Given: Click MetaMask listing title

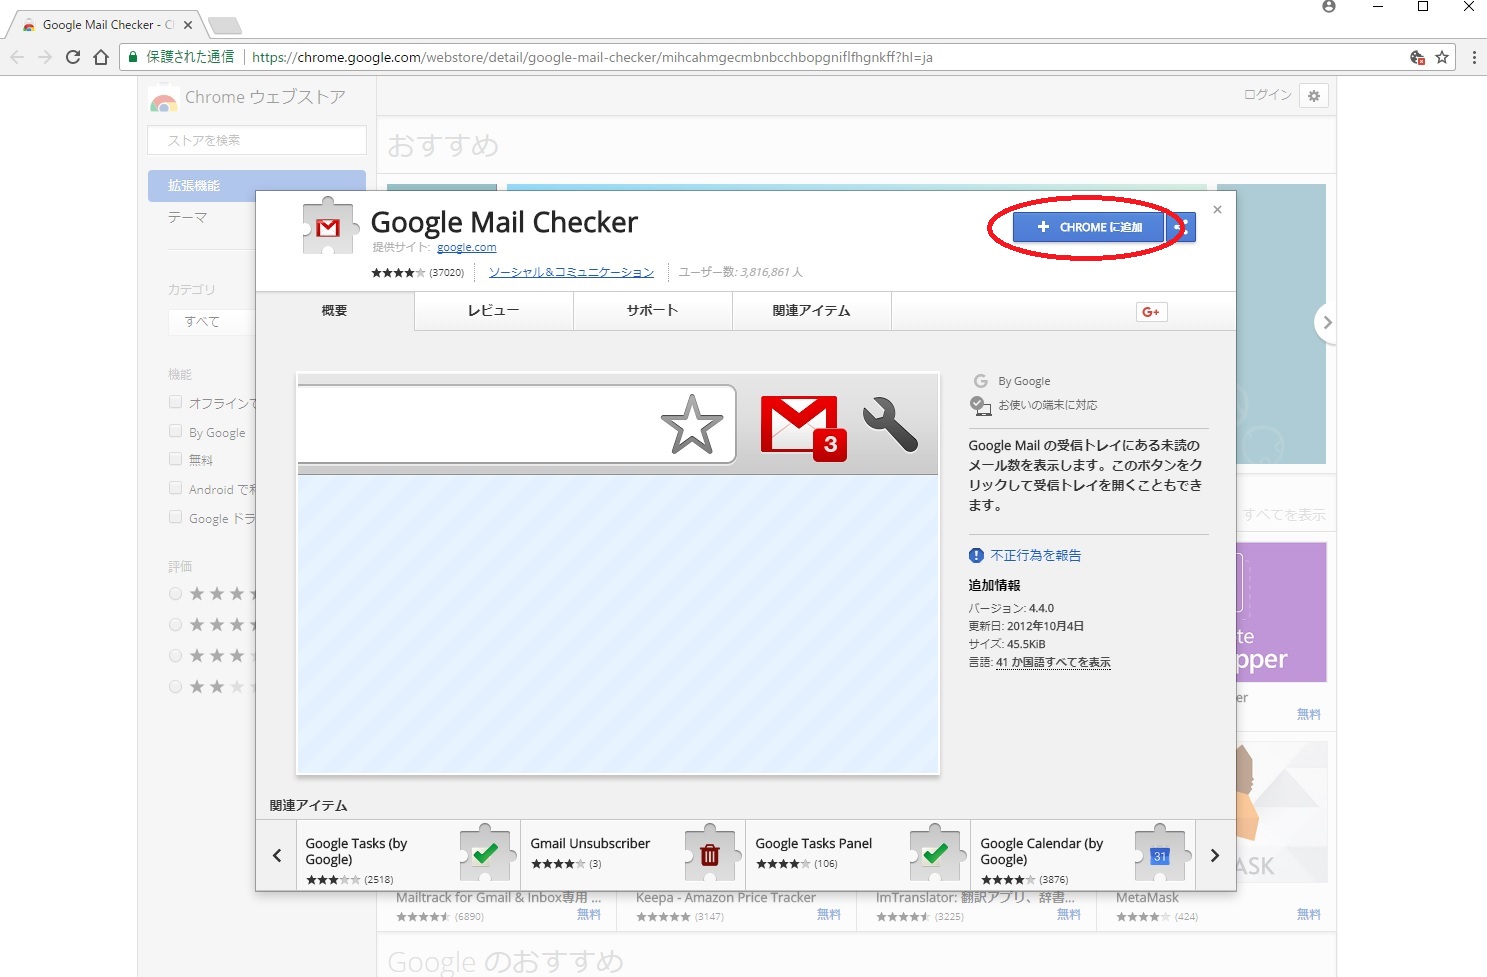Looking at the screenshot, I should point(1147,898).
